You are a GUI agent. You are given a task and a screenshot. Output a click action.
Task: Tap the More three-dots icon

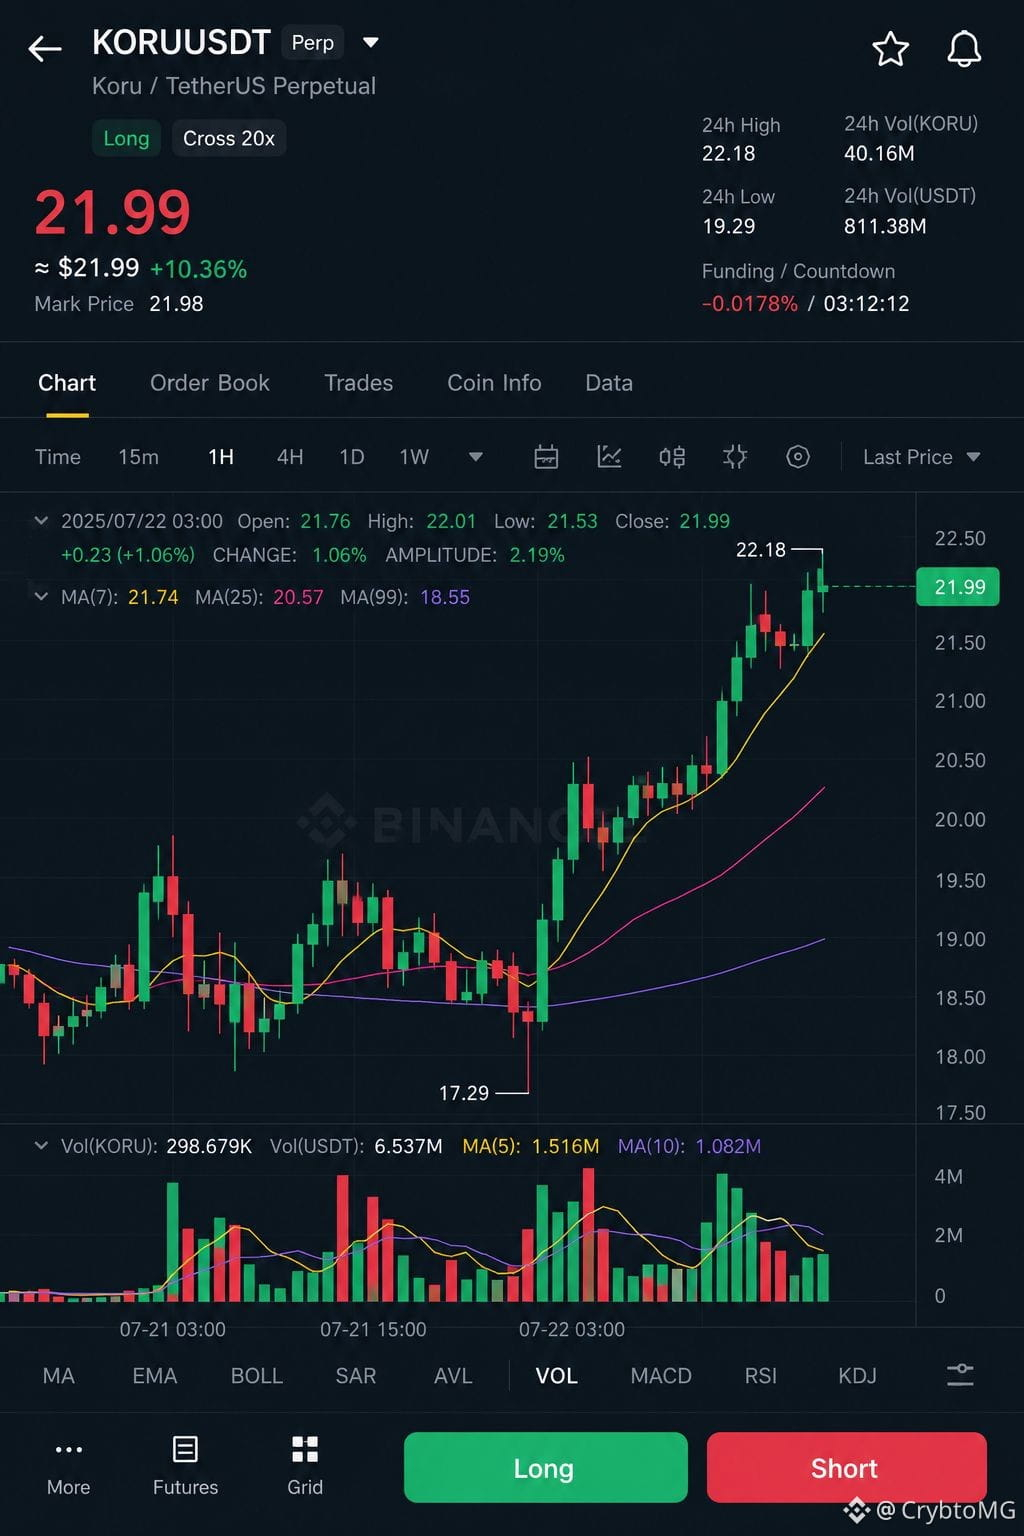[x=68, y=1449]
